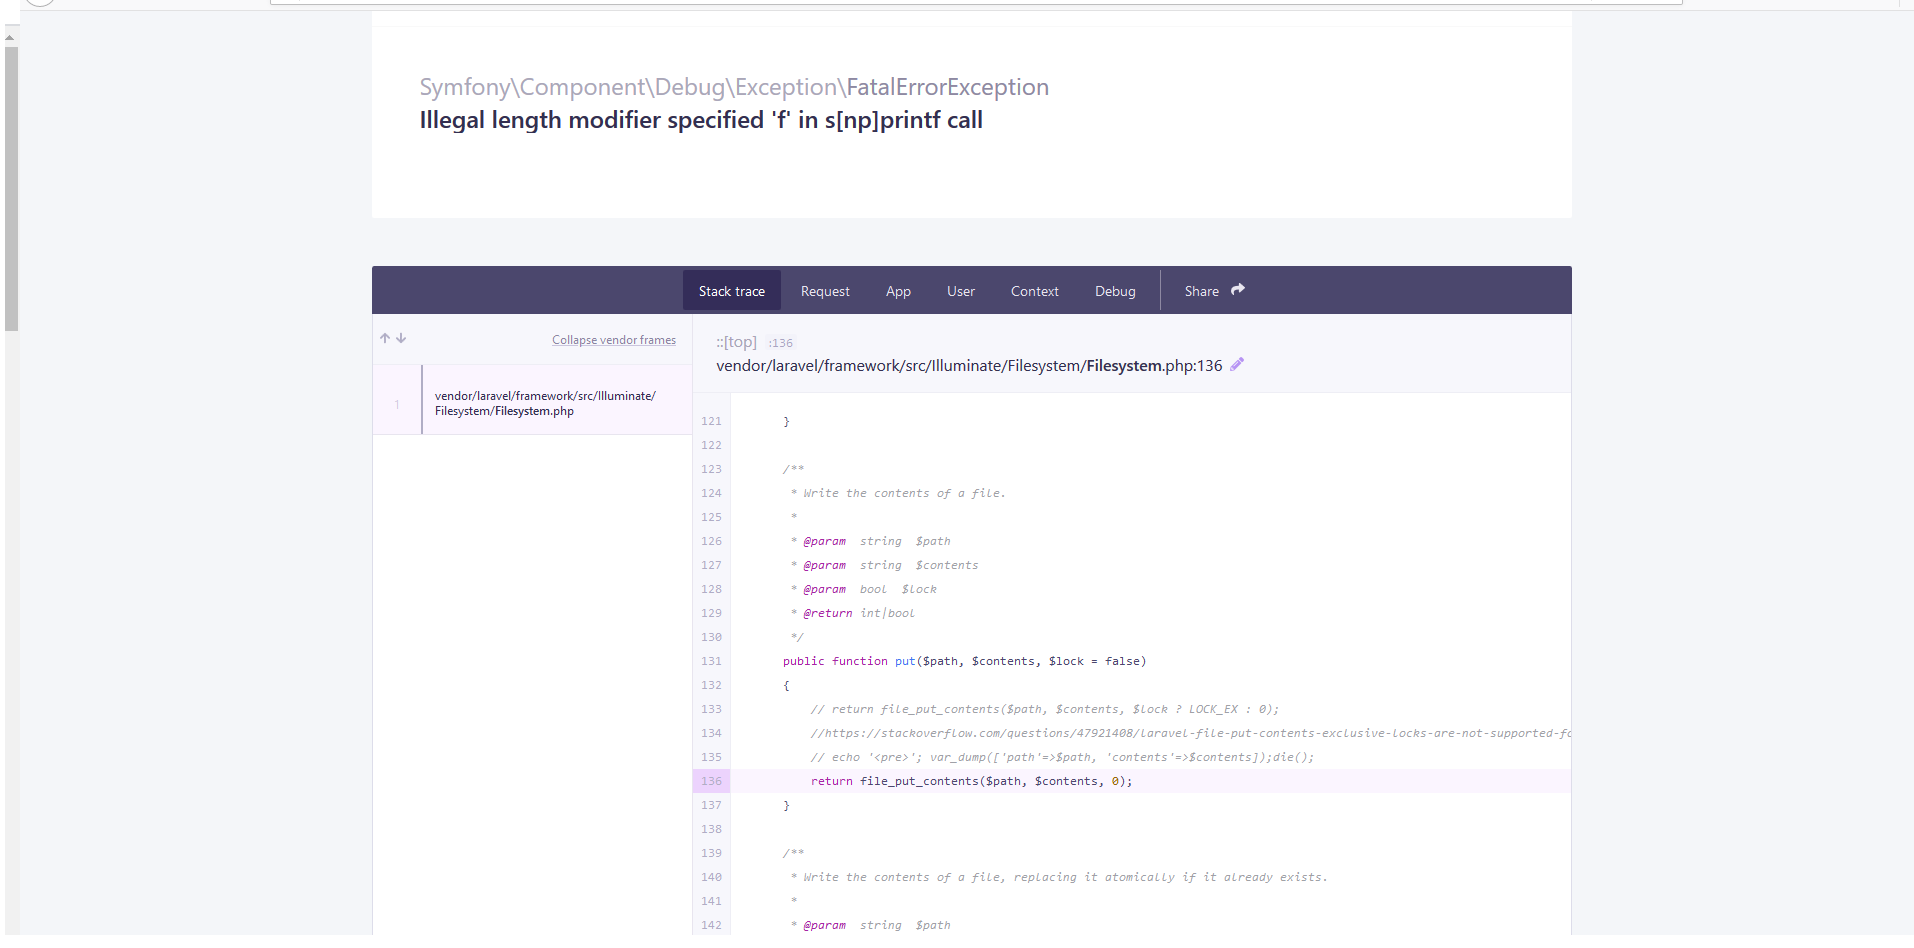Click the Filesystem.php:136 file path heading
The height and width of the screenshot is (948, 1914).
968,366
